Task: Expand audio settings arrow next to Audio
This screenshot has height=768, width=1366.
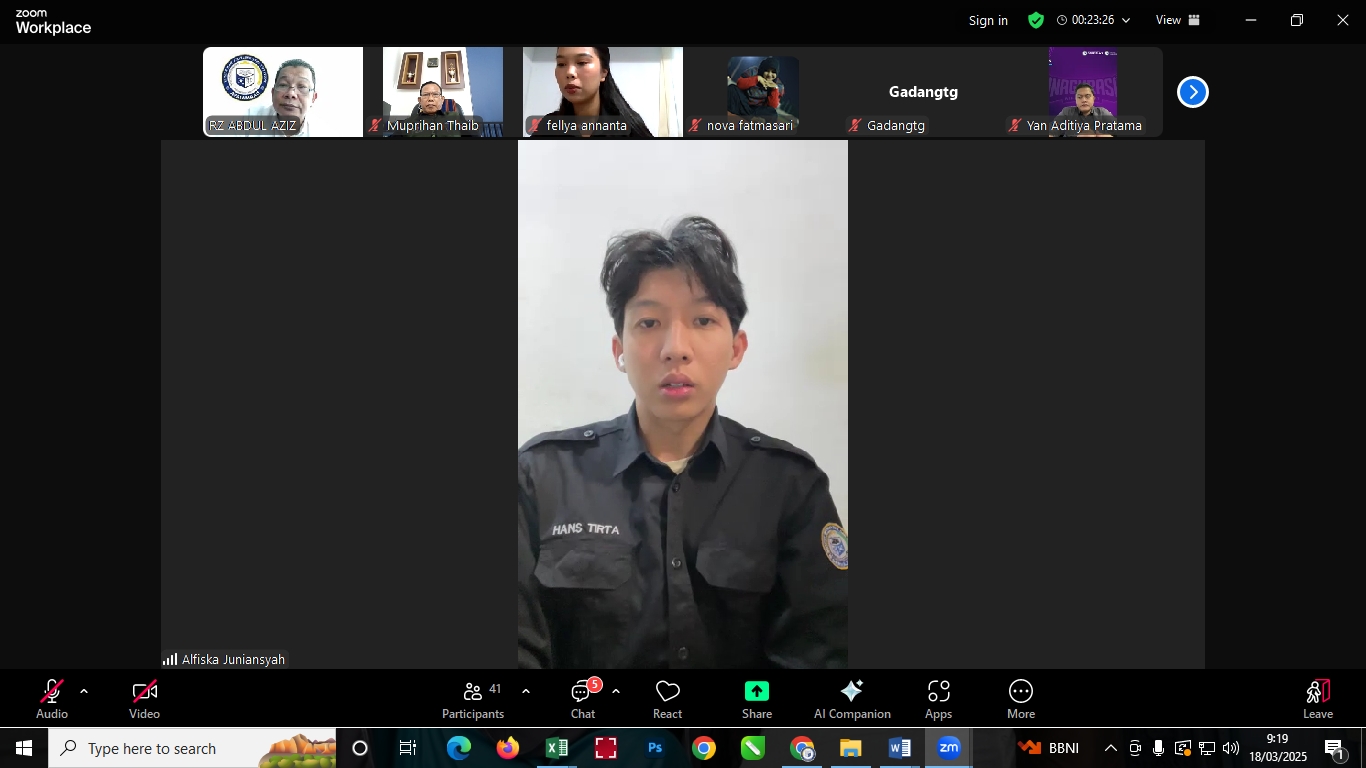Action: (84, 691)
